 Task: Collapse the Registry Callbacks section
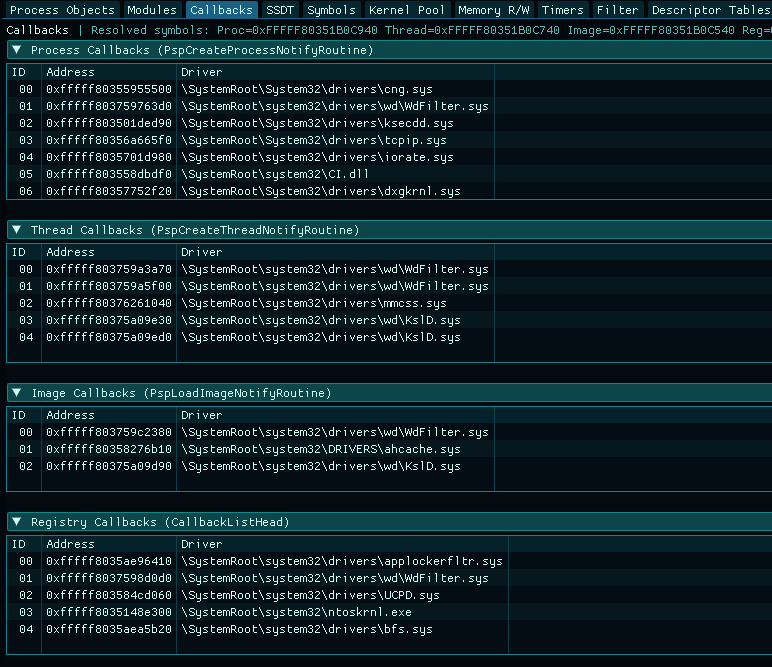[x=17, y=522]
